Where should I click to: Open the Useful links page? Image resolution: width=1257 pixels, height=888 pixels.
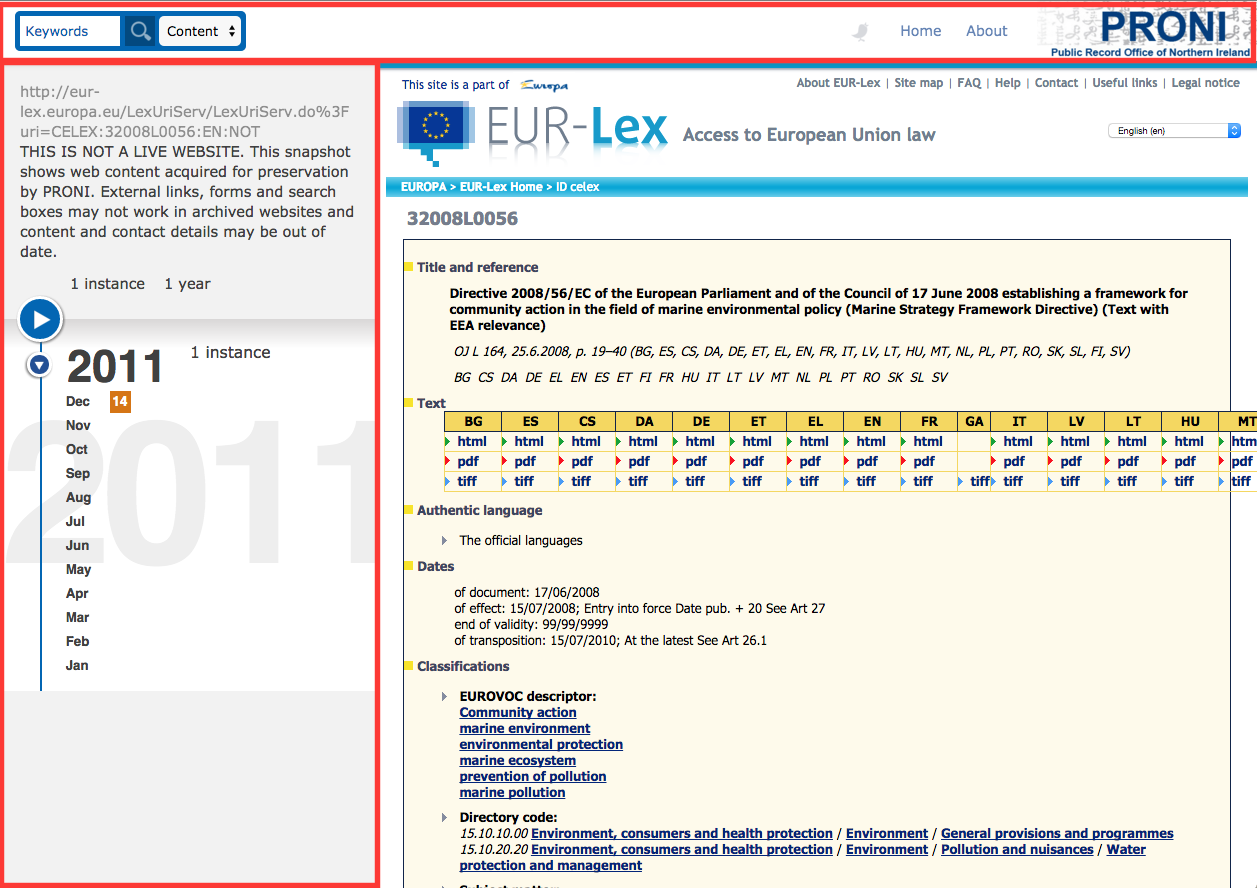click(1124, 83)
